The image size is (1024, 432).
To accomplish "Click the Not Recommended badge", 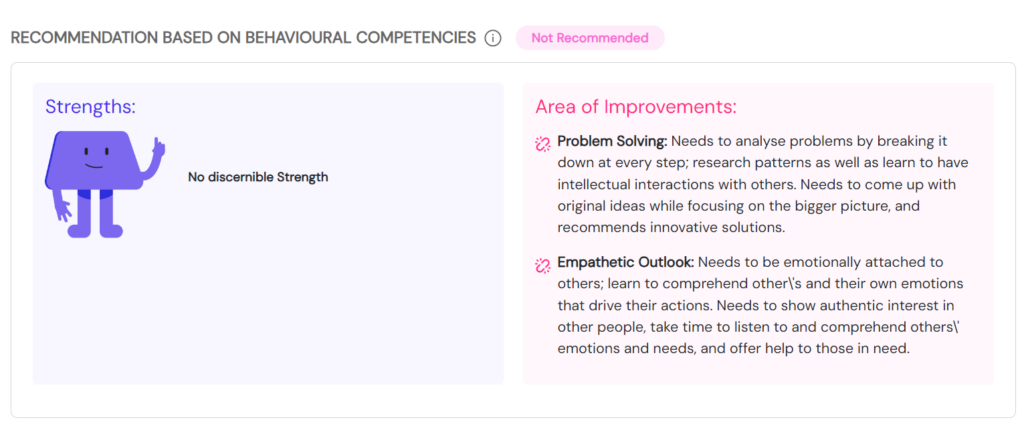I will (589, 38).
